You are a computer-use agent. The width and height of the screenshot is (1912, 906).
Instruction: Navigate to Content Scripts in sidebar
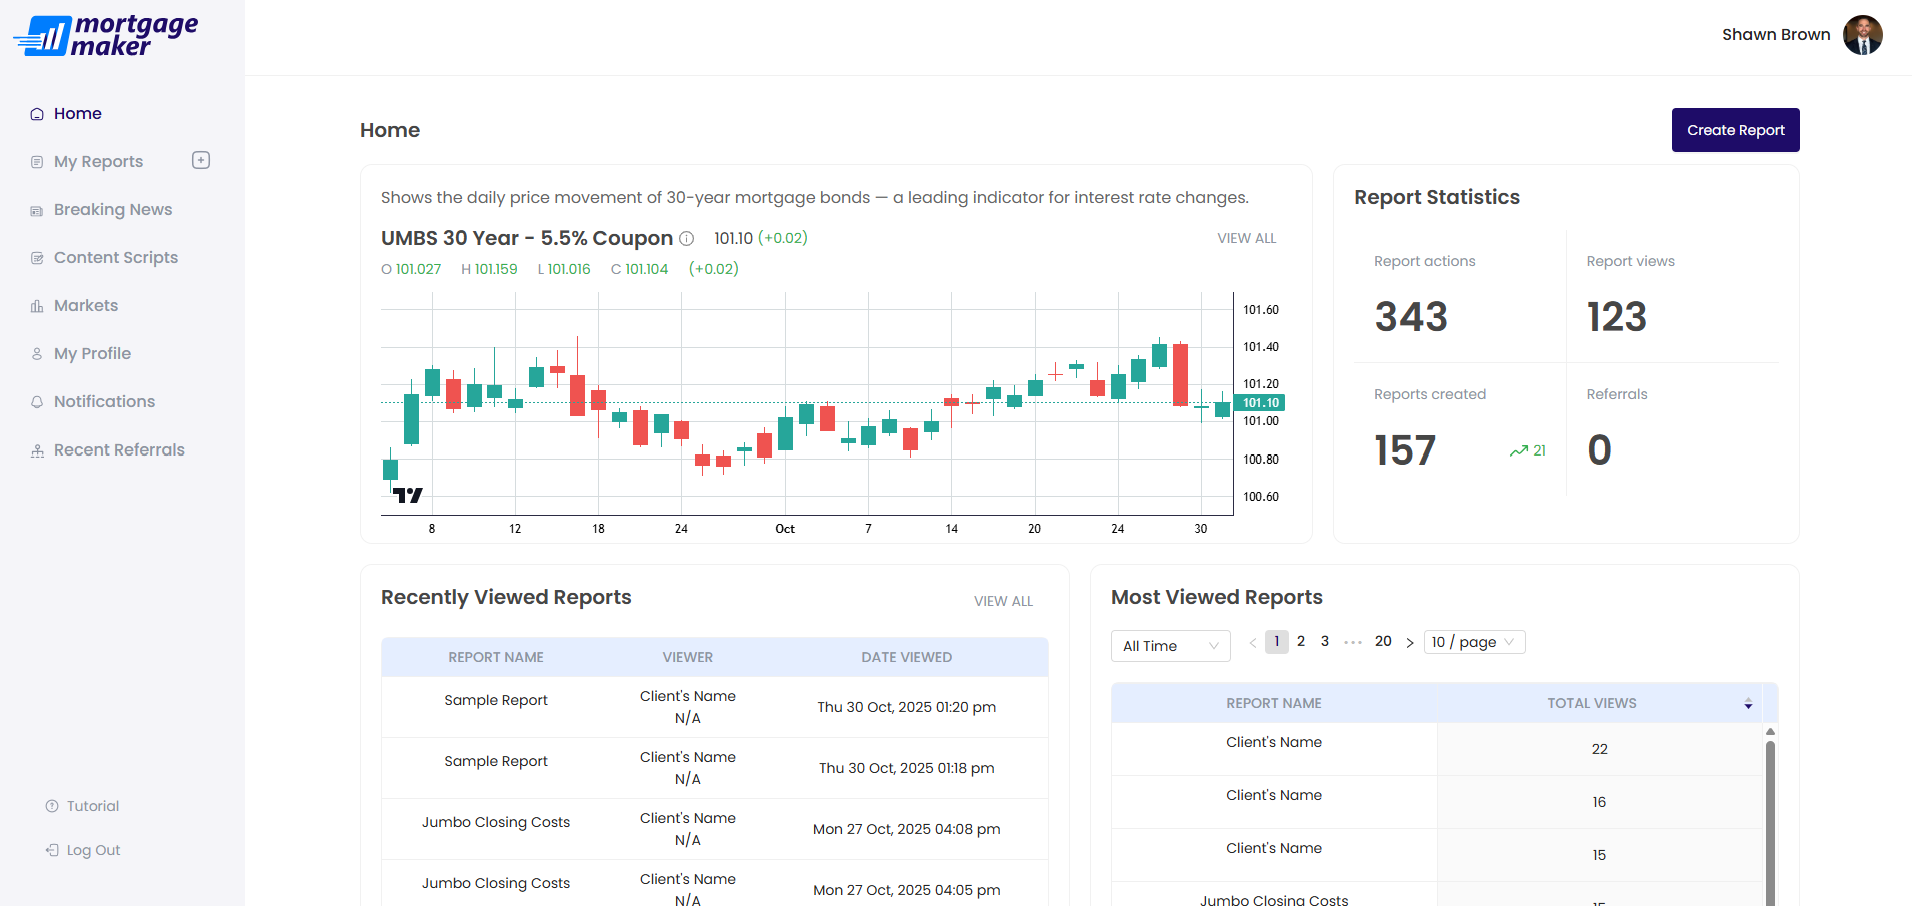click(x=115, y=258)
